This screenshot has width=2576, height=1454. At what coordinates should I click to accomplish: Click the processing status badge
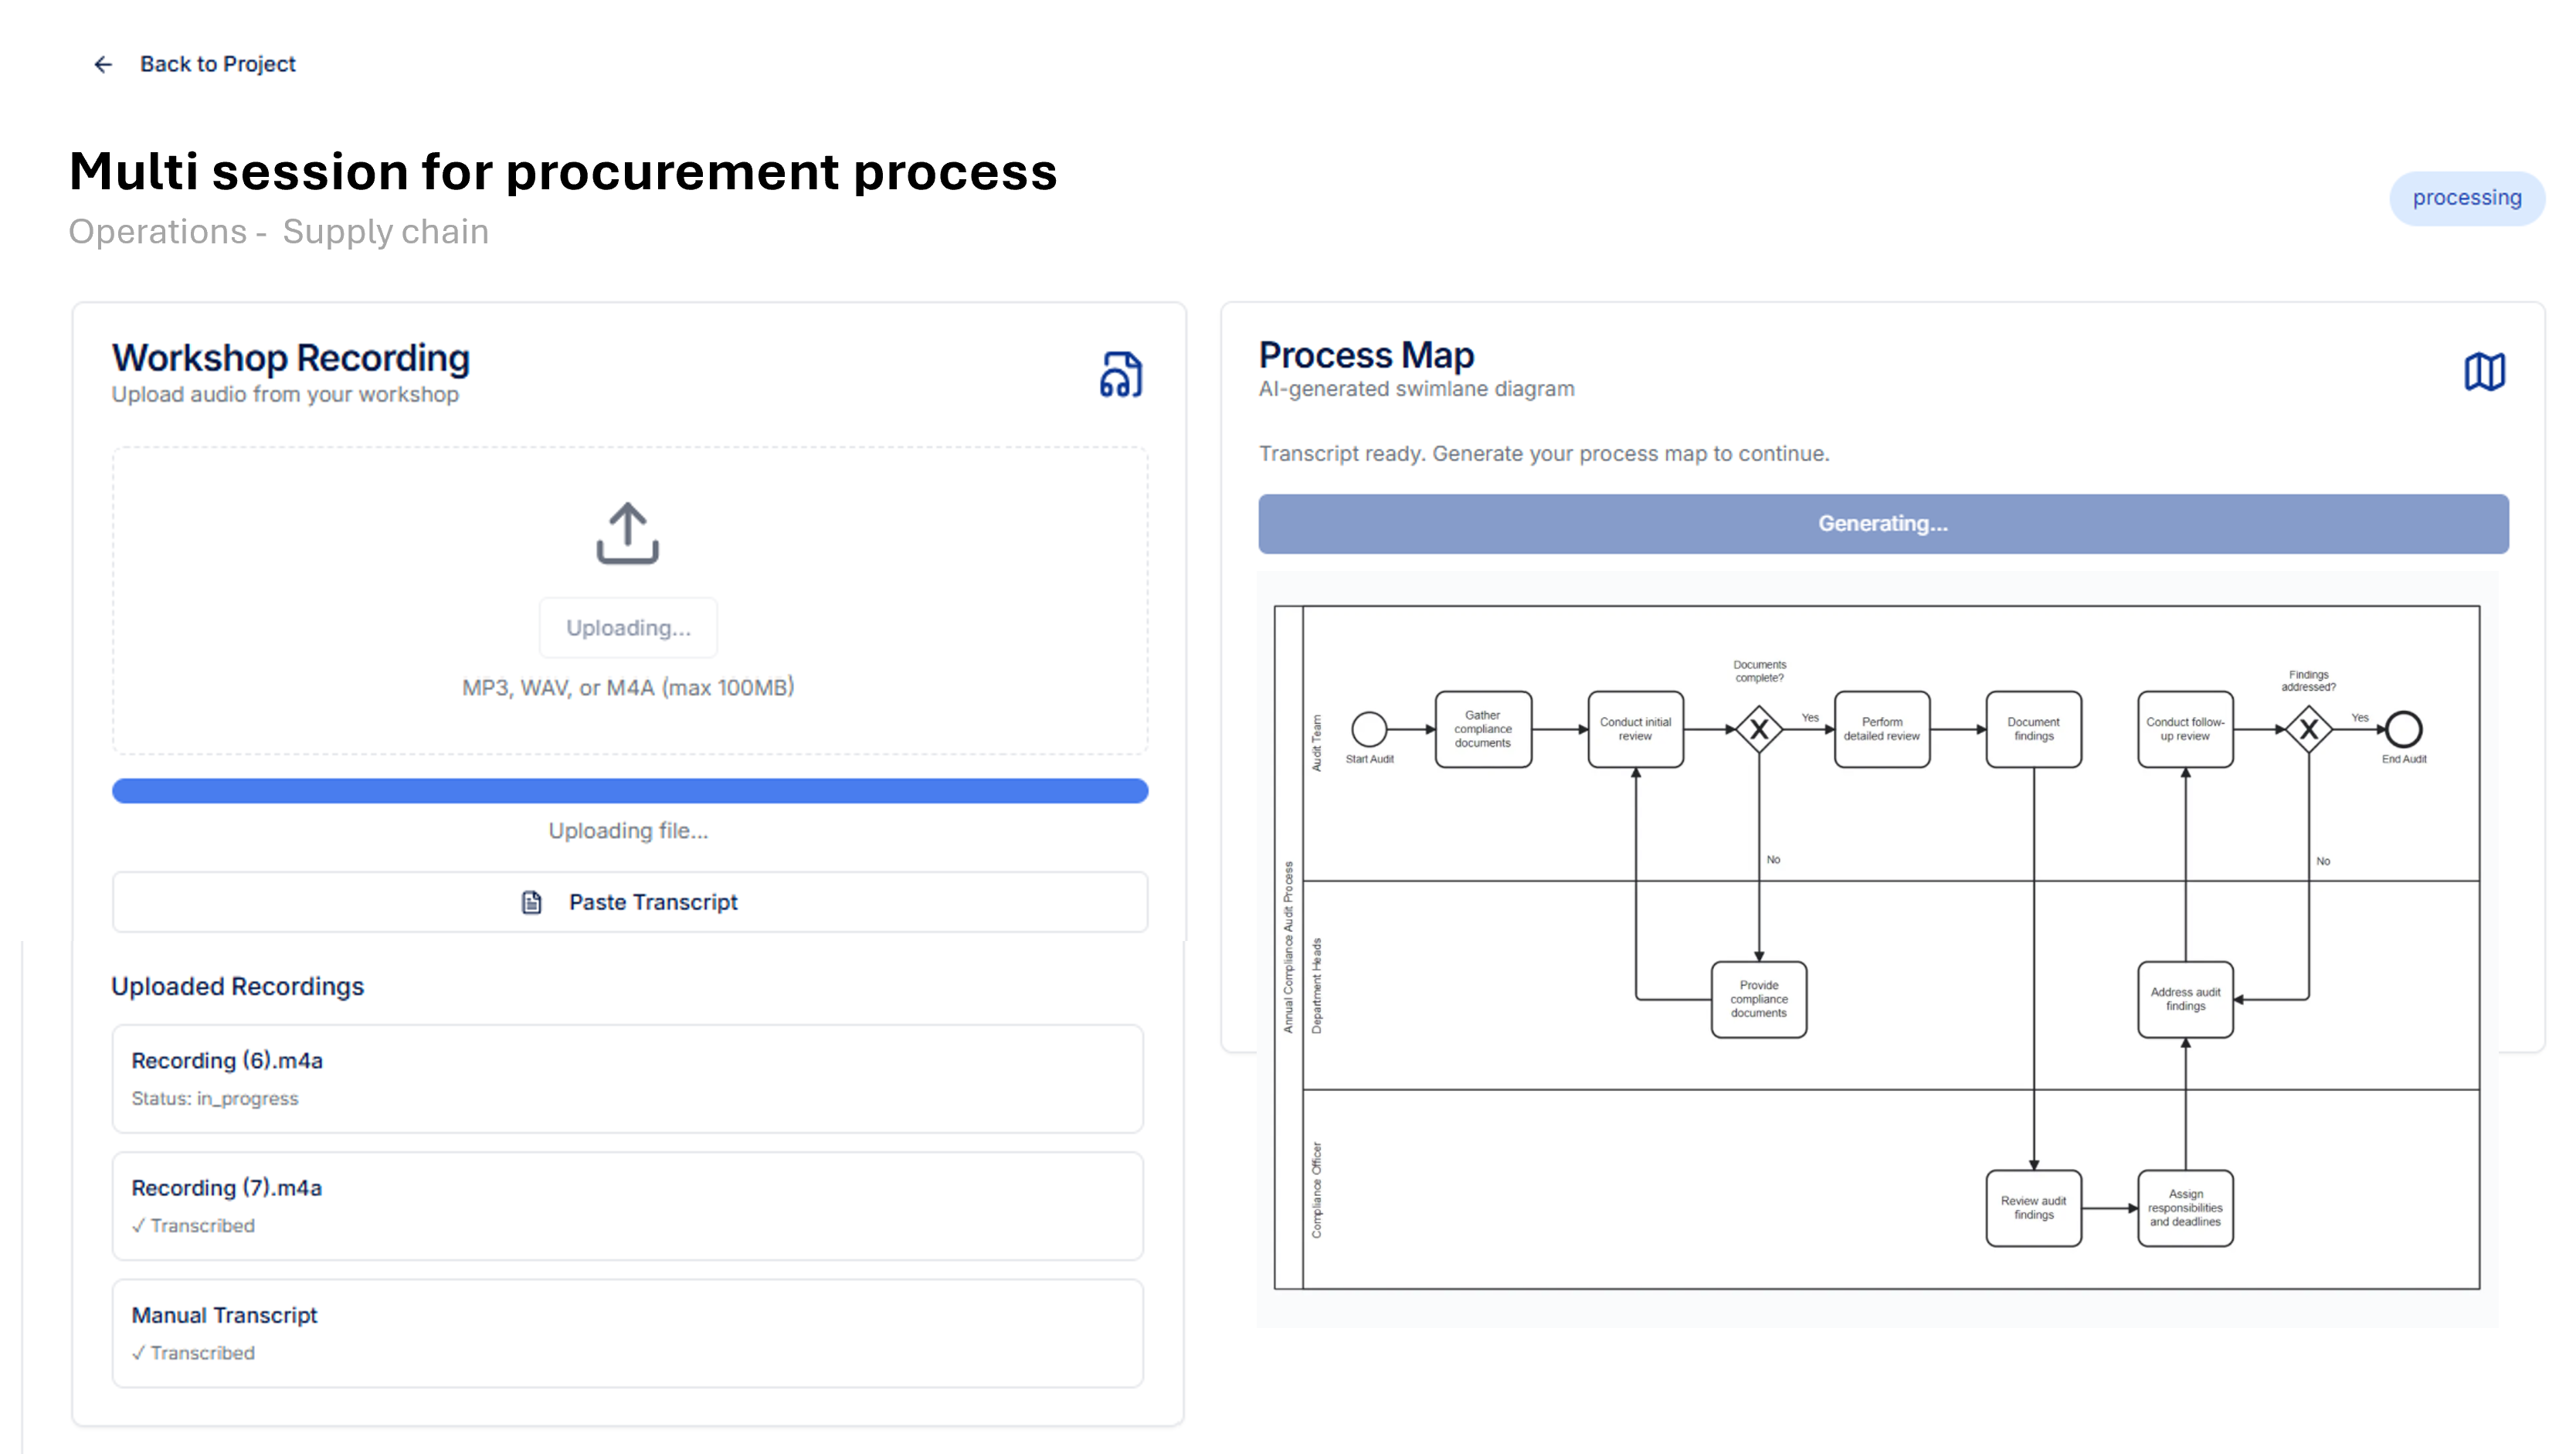pos(2467,197)
